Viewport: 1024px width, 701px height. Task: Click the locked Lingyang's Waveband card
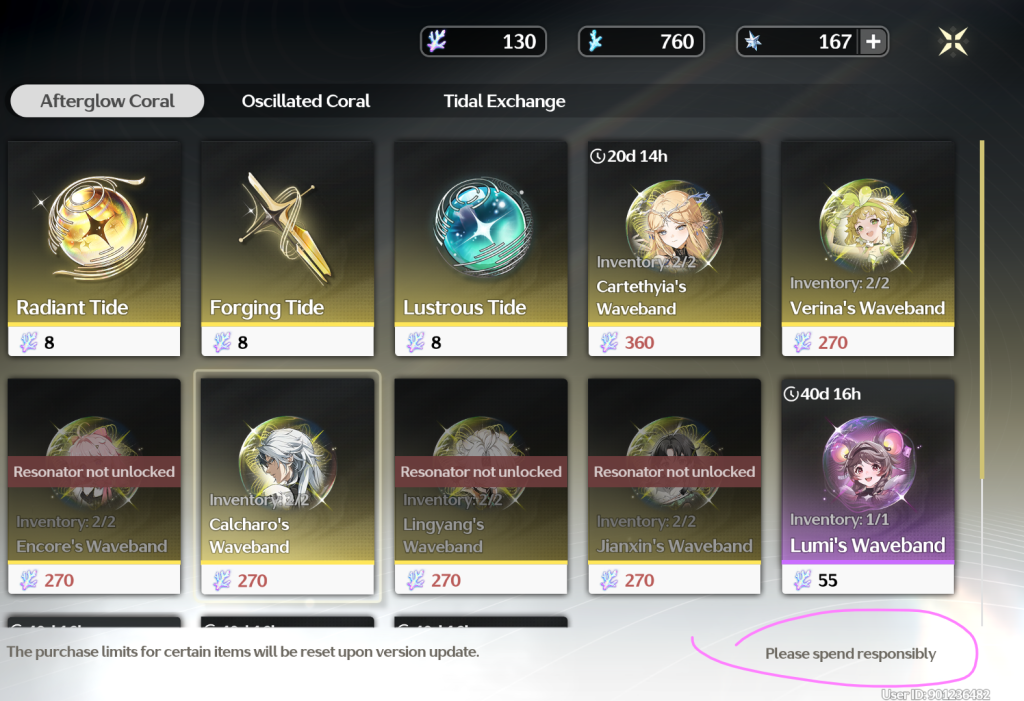click(481, 486)
